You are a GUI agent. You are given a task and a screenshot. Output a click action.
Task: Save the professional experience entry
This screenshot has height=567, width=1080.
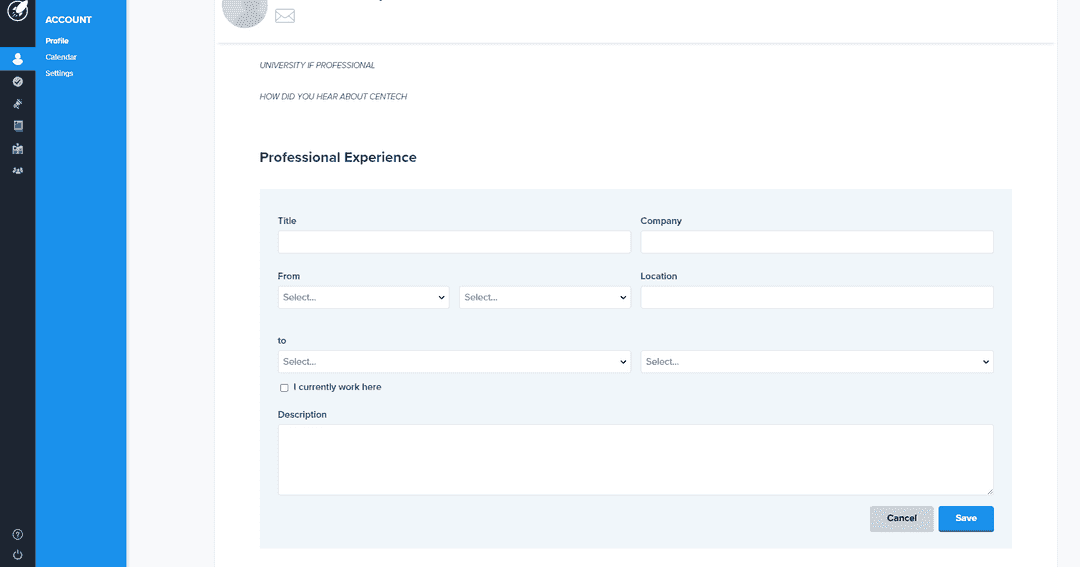pyautogui.click(x=965, y=518)
